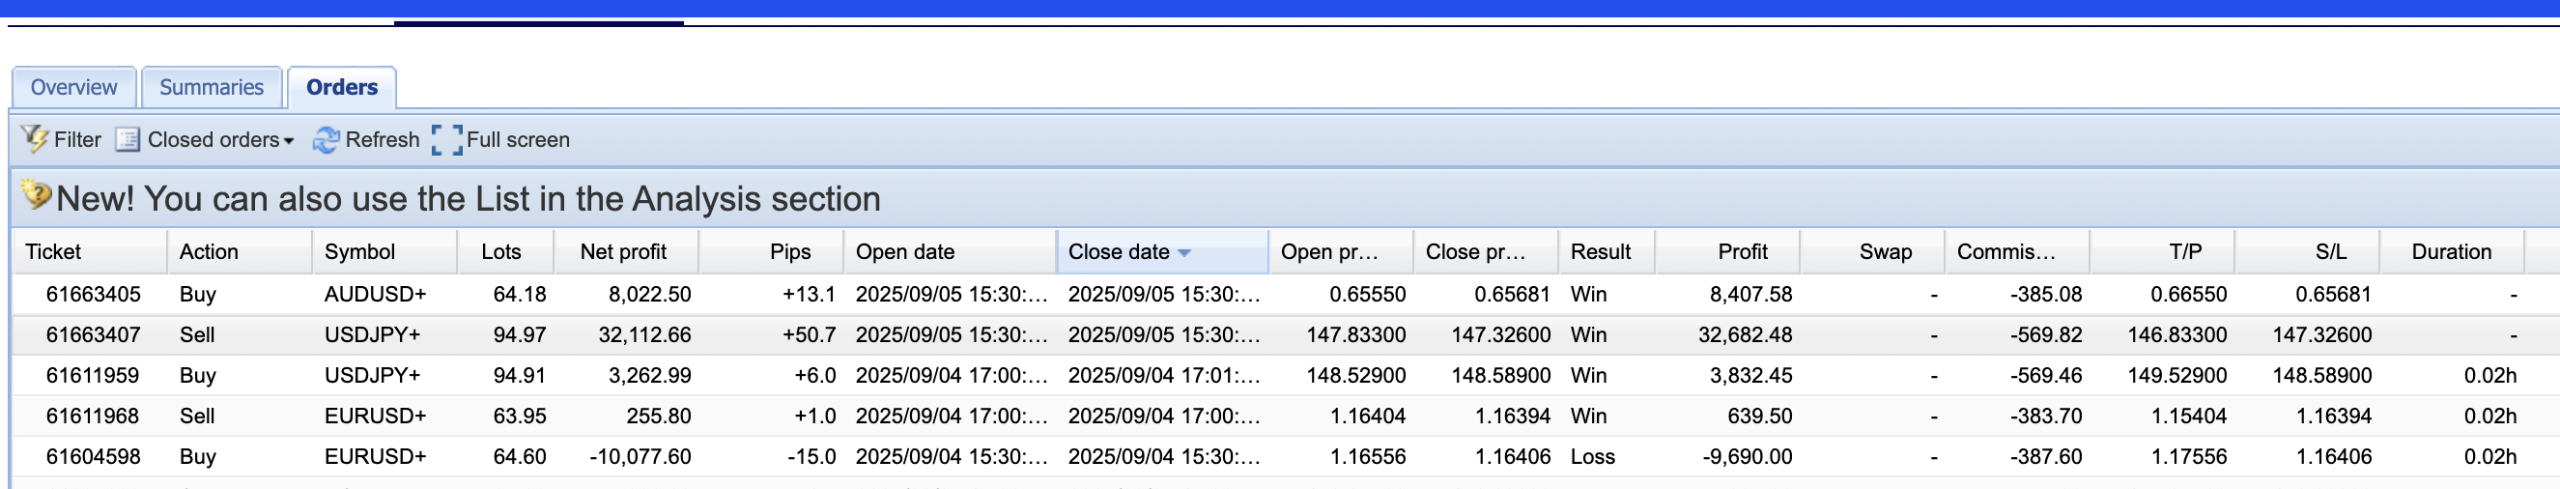The height and width of the screenshot is (489, 2560).
Task: Click the Symbol column header
Action: (x=360, y=252)
